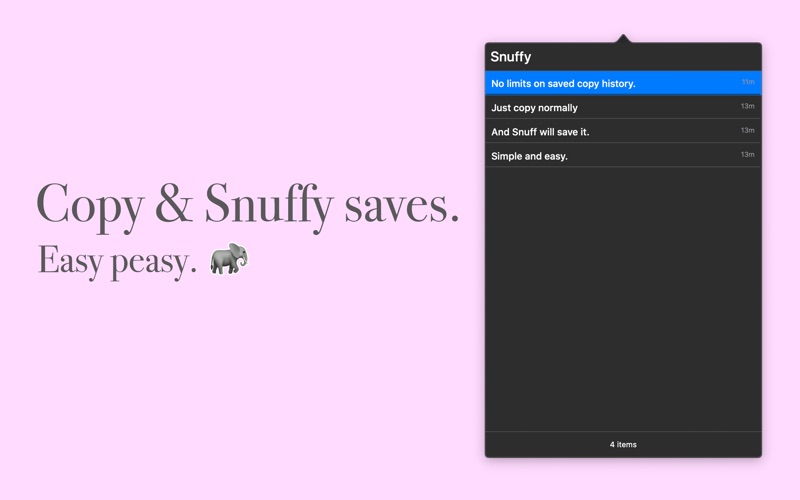Image resolution: width=800 pixels, height=500 pixels.
Task: Click the '4 items' count in footer
Action: pyautogui.click(x=623, y=444)
